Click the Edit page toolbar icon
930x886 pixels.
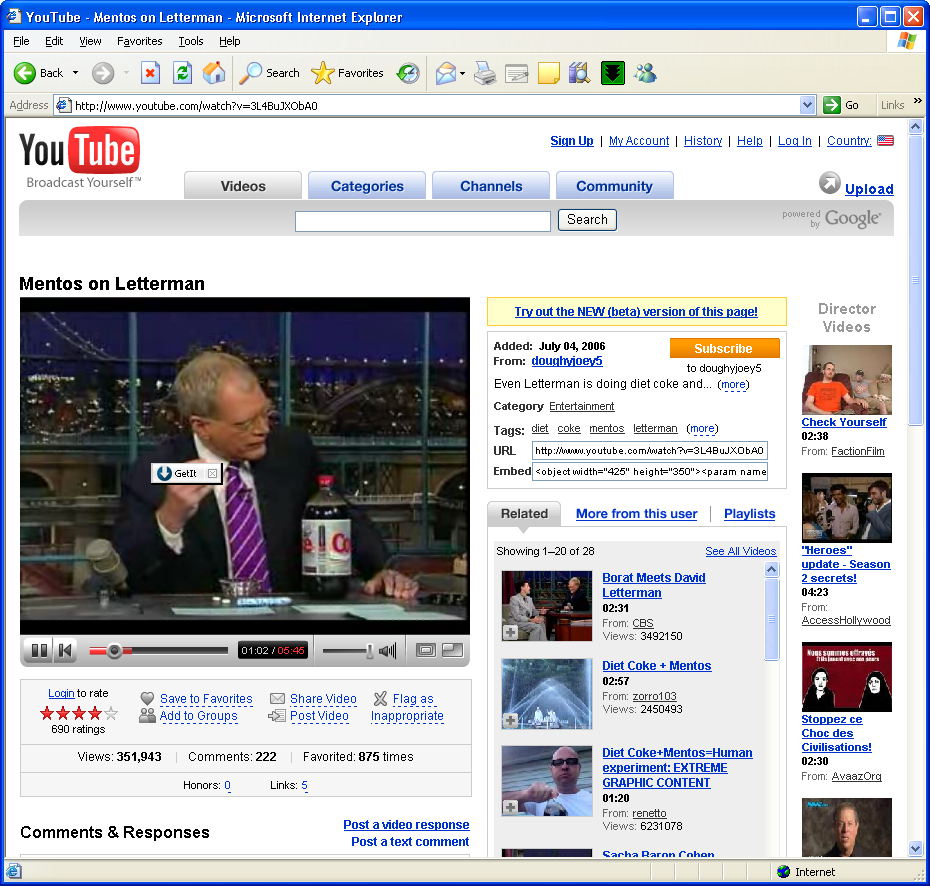[x=517, y=74]
